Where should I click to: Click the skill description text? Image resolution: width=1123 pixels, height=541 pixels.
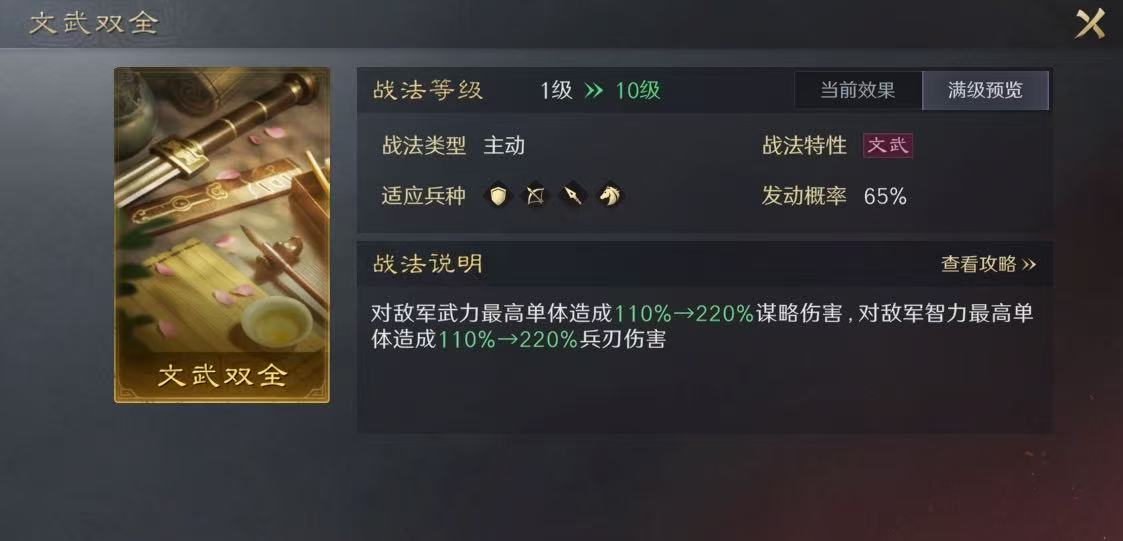(702, 326)
